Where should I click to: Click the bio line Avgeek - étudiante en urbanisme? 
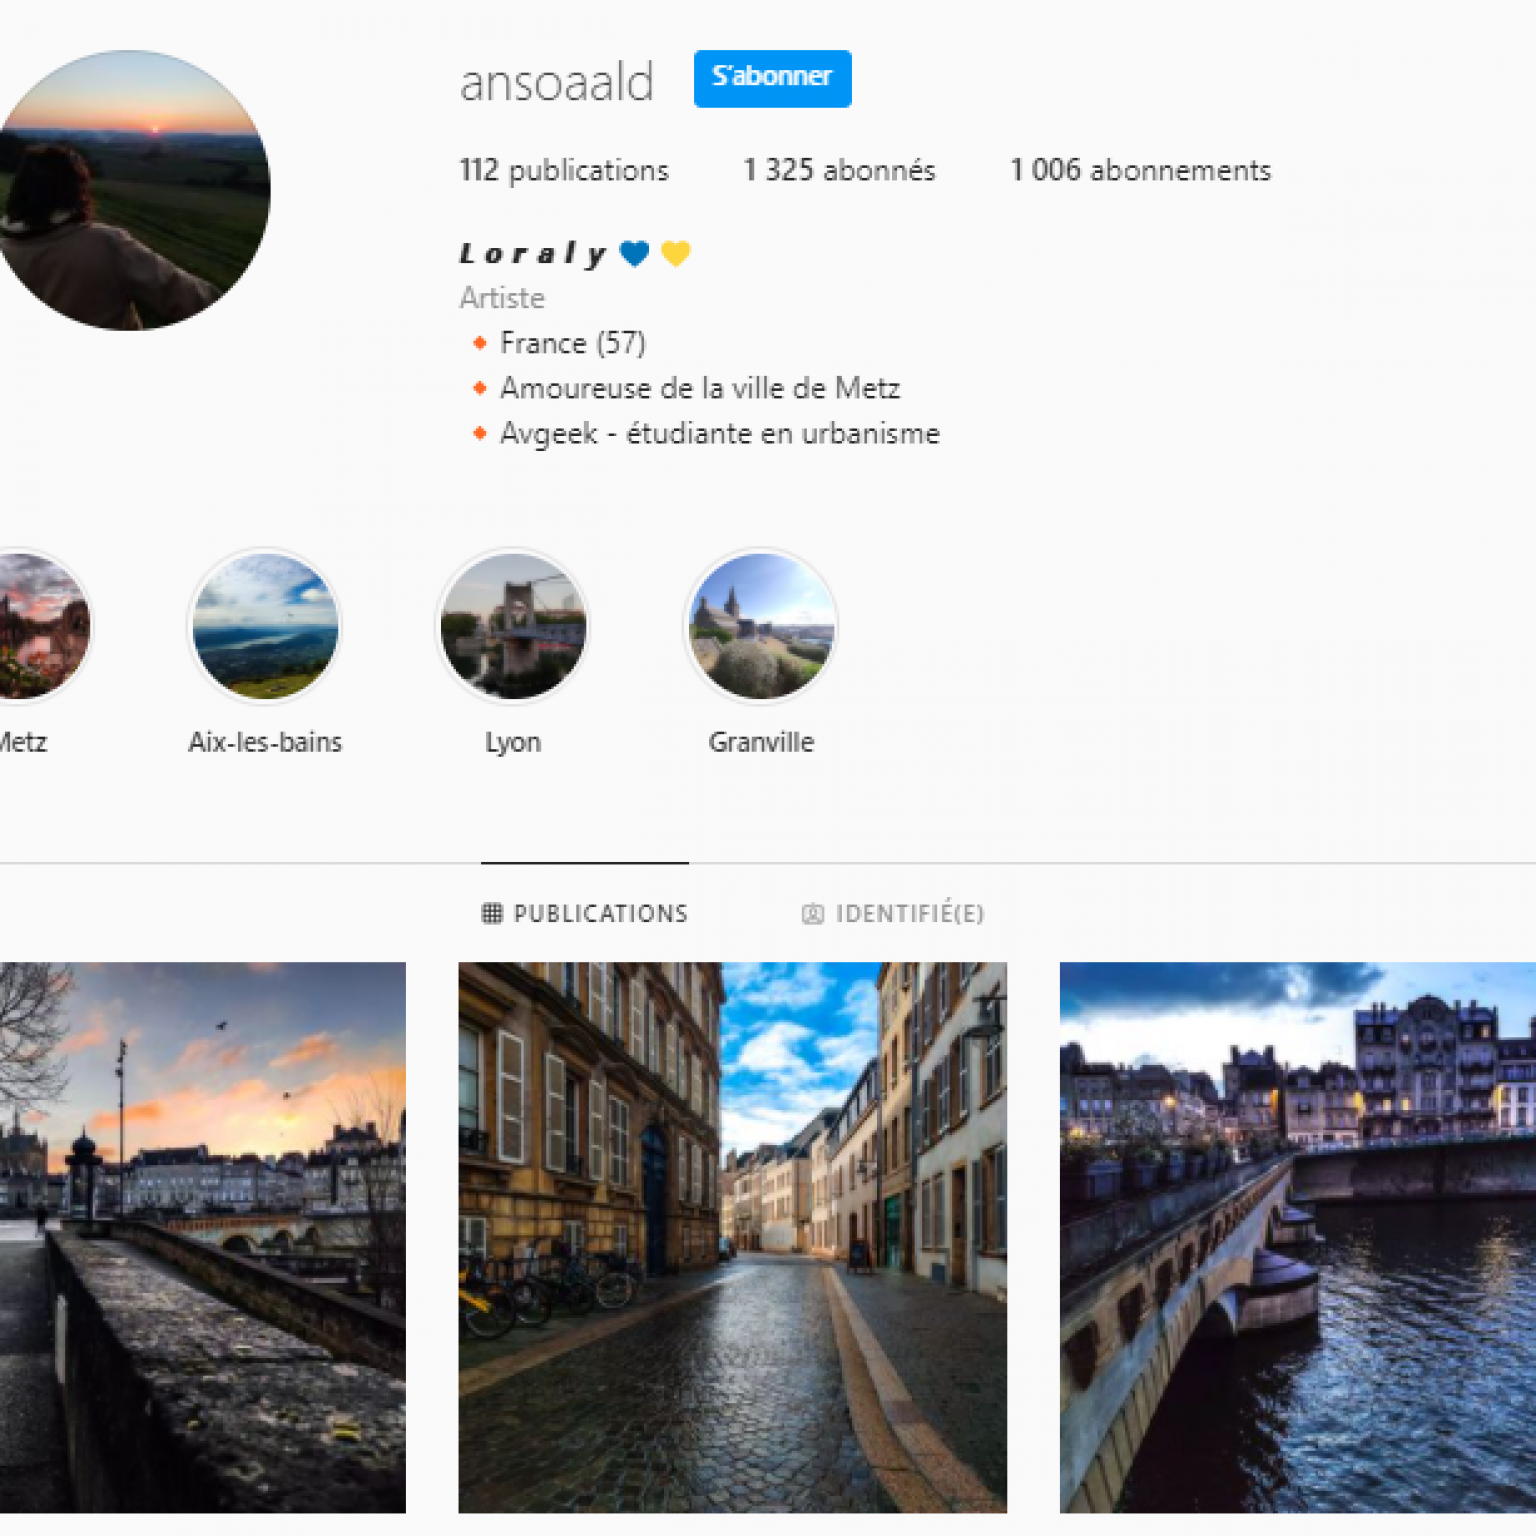pos(720,434)
